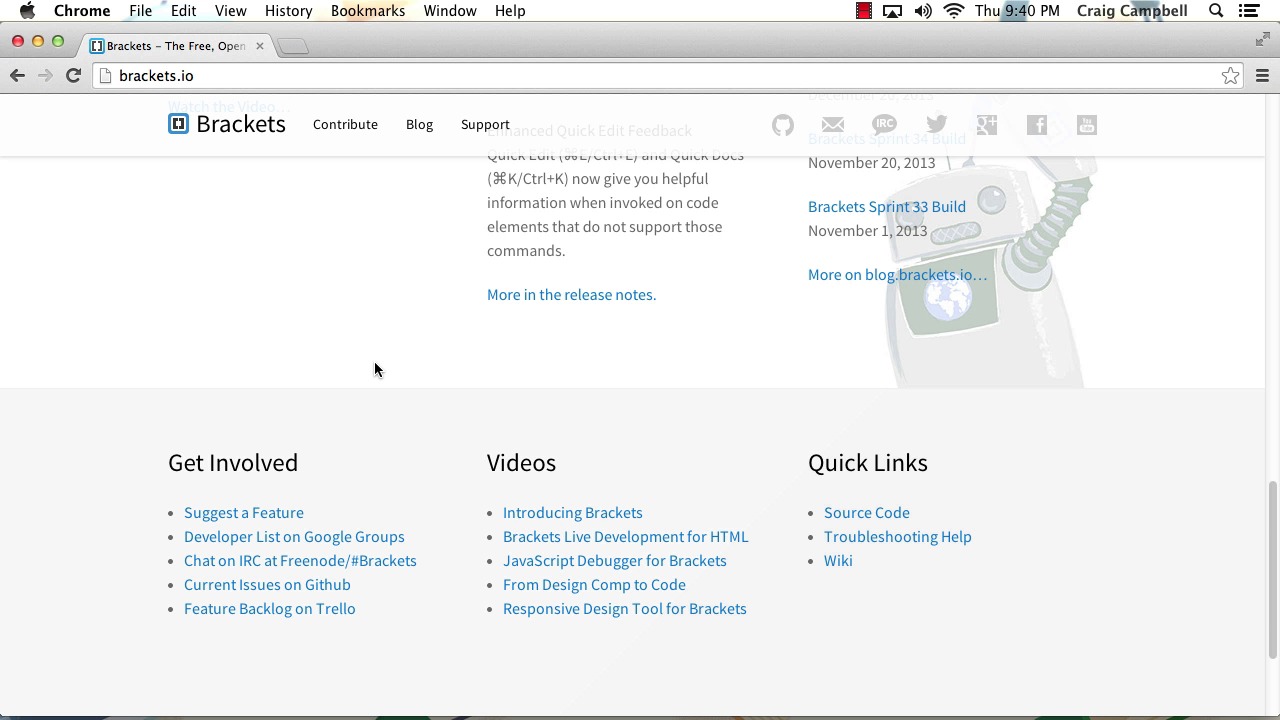Open Feature Backlog on Trello link
The height and width of the screenshot is (720, 1280).
269,609
